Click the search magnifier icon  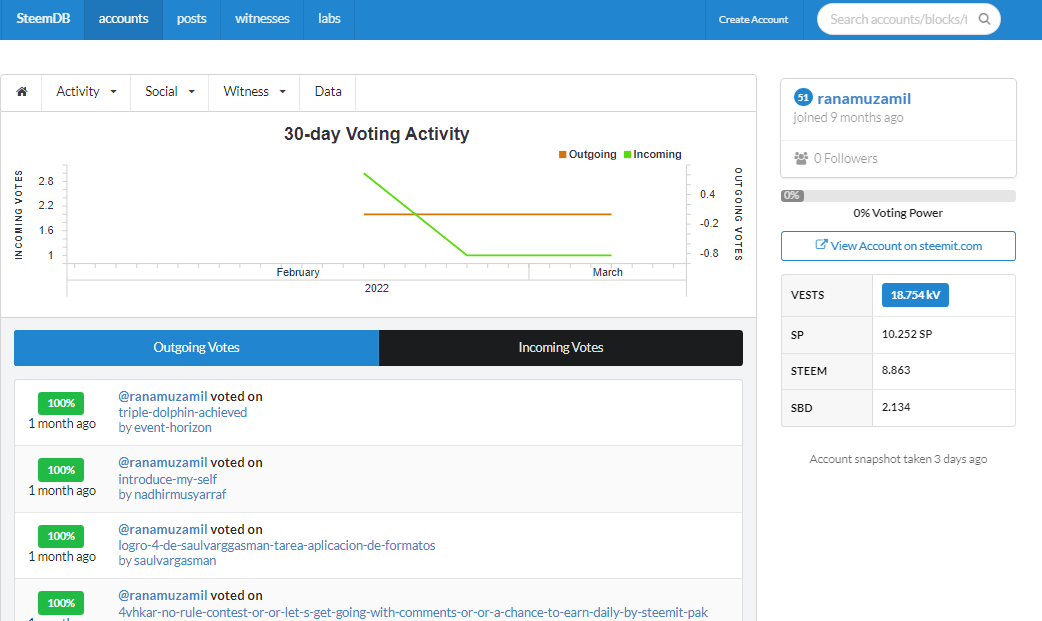click(984, 19)
